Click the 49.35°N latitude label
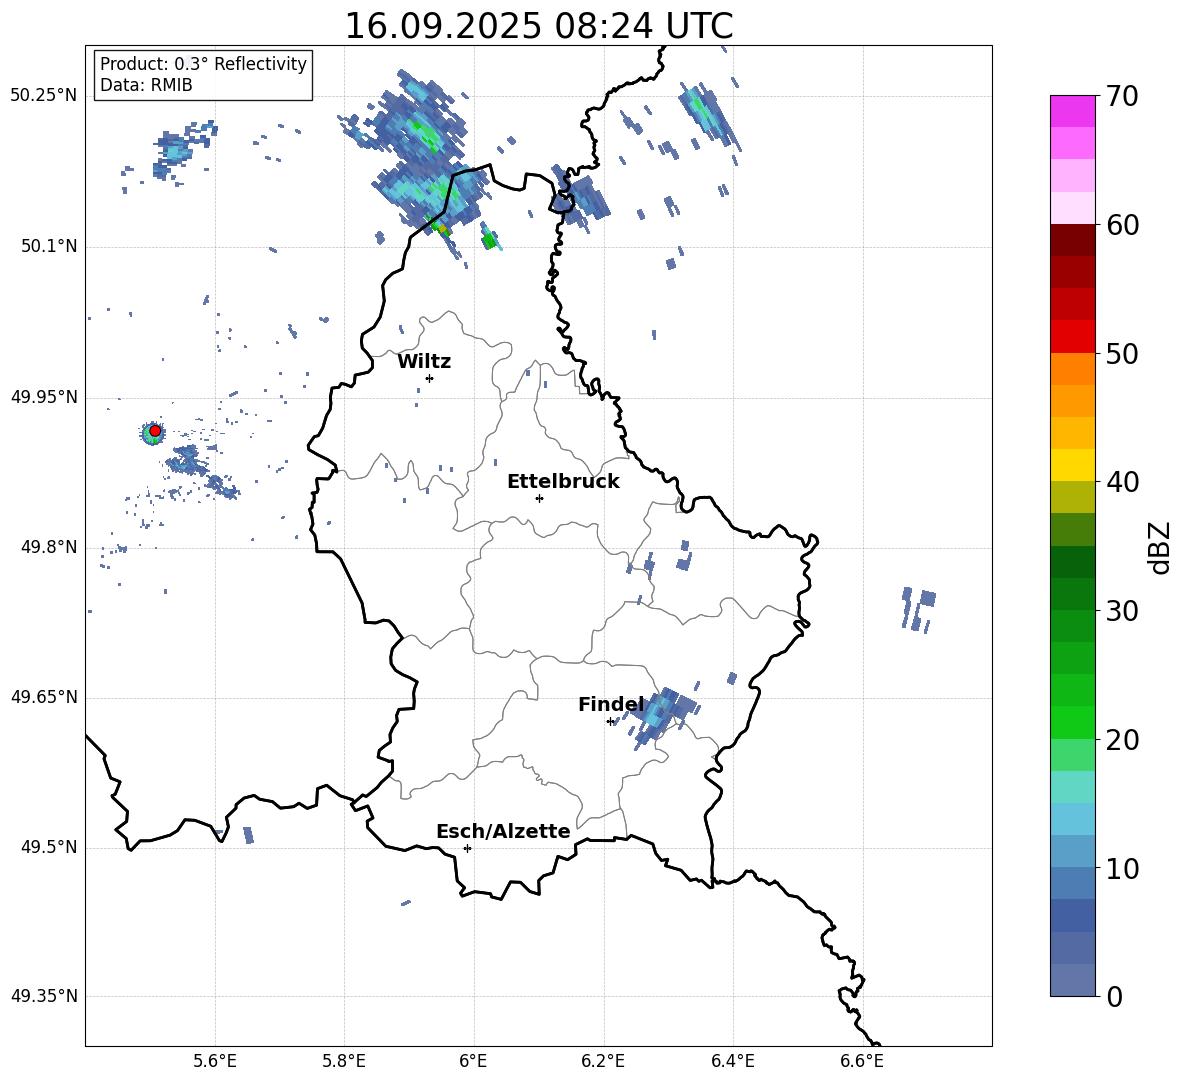 click(43, 996)
